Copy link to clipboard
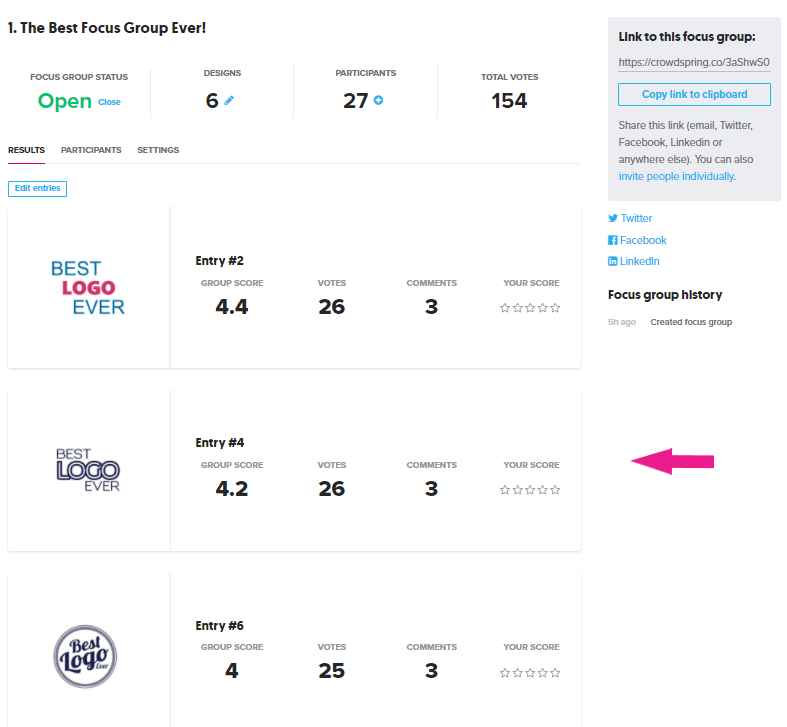The image size is (787, 727). pyautogui.click(x=694, y=95)
